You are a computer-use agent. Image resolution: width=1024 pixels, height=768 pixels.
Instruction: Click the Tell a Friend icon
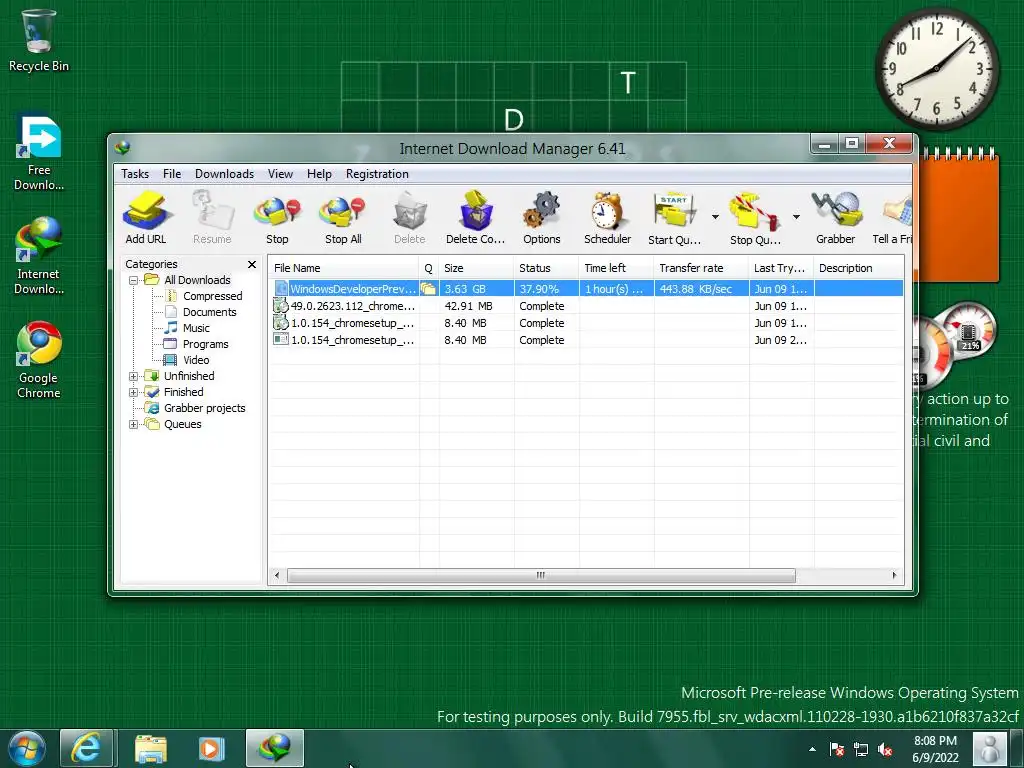pos(893,218)
